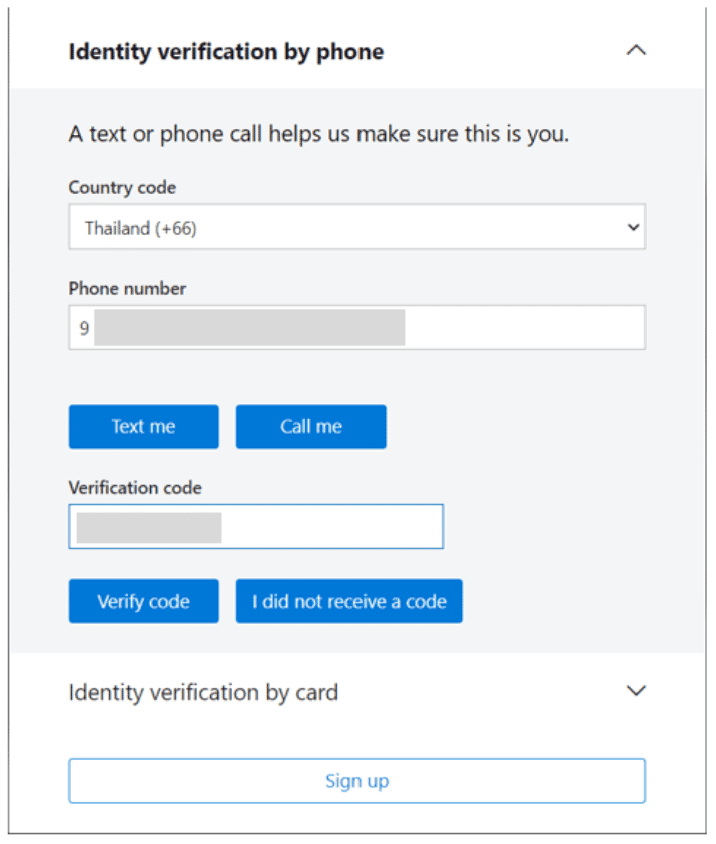The height and width of the screenshot is (844, 716).
Task: Click the digit 9 in the phone field
Action: [x=85, y=328]
